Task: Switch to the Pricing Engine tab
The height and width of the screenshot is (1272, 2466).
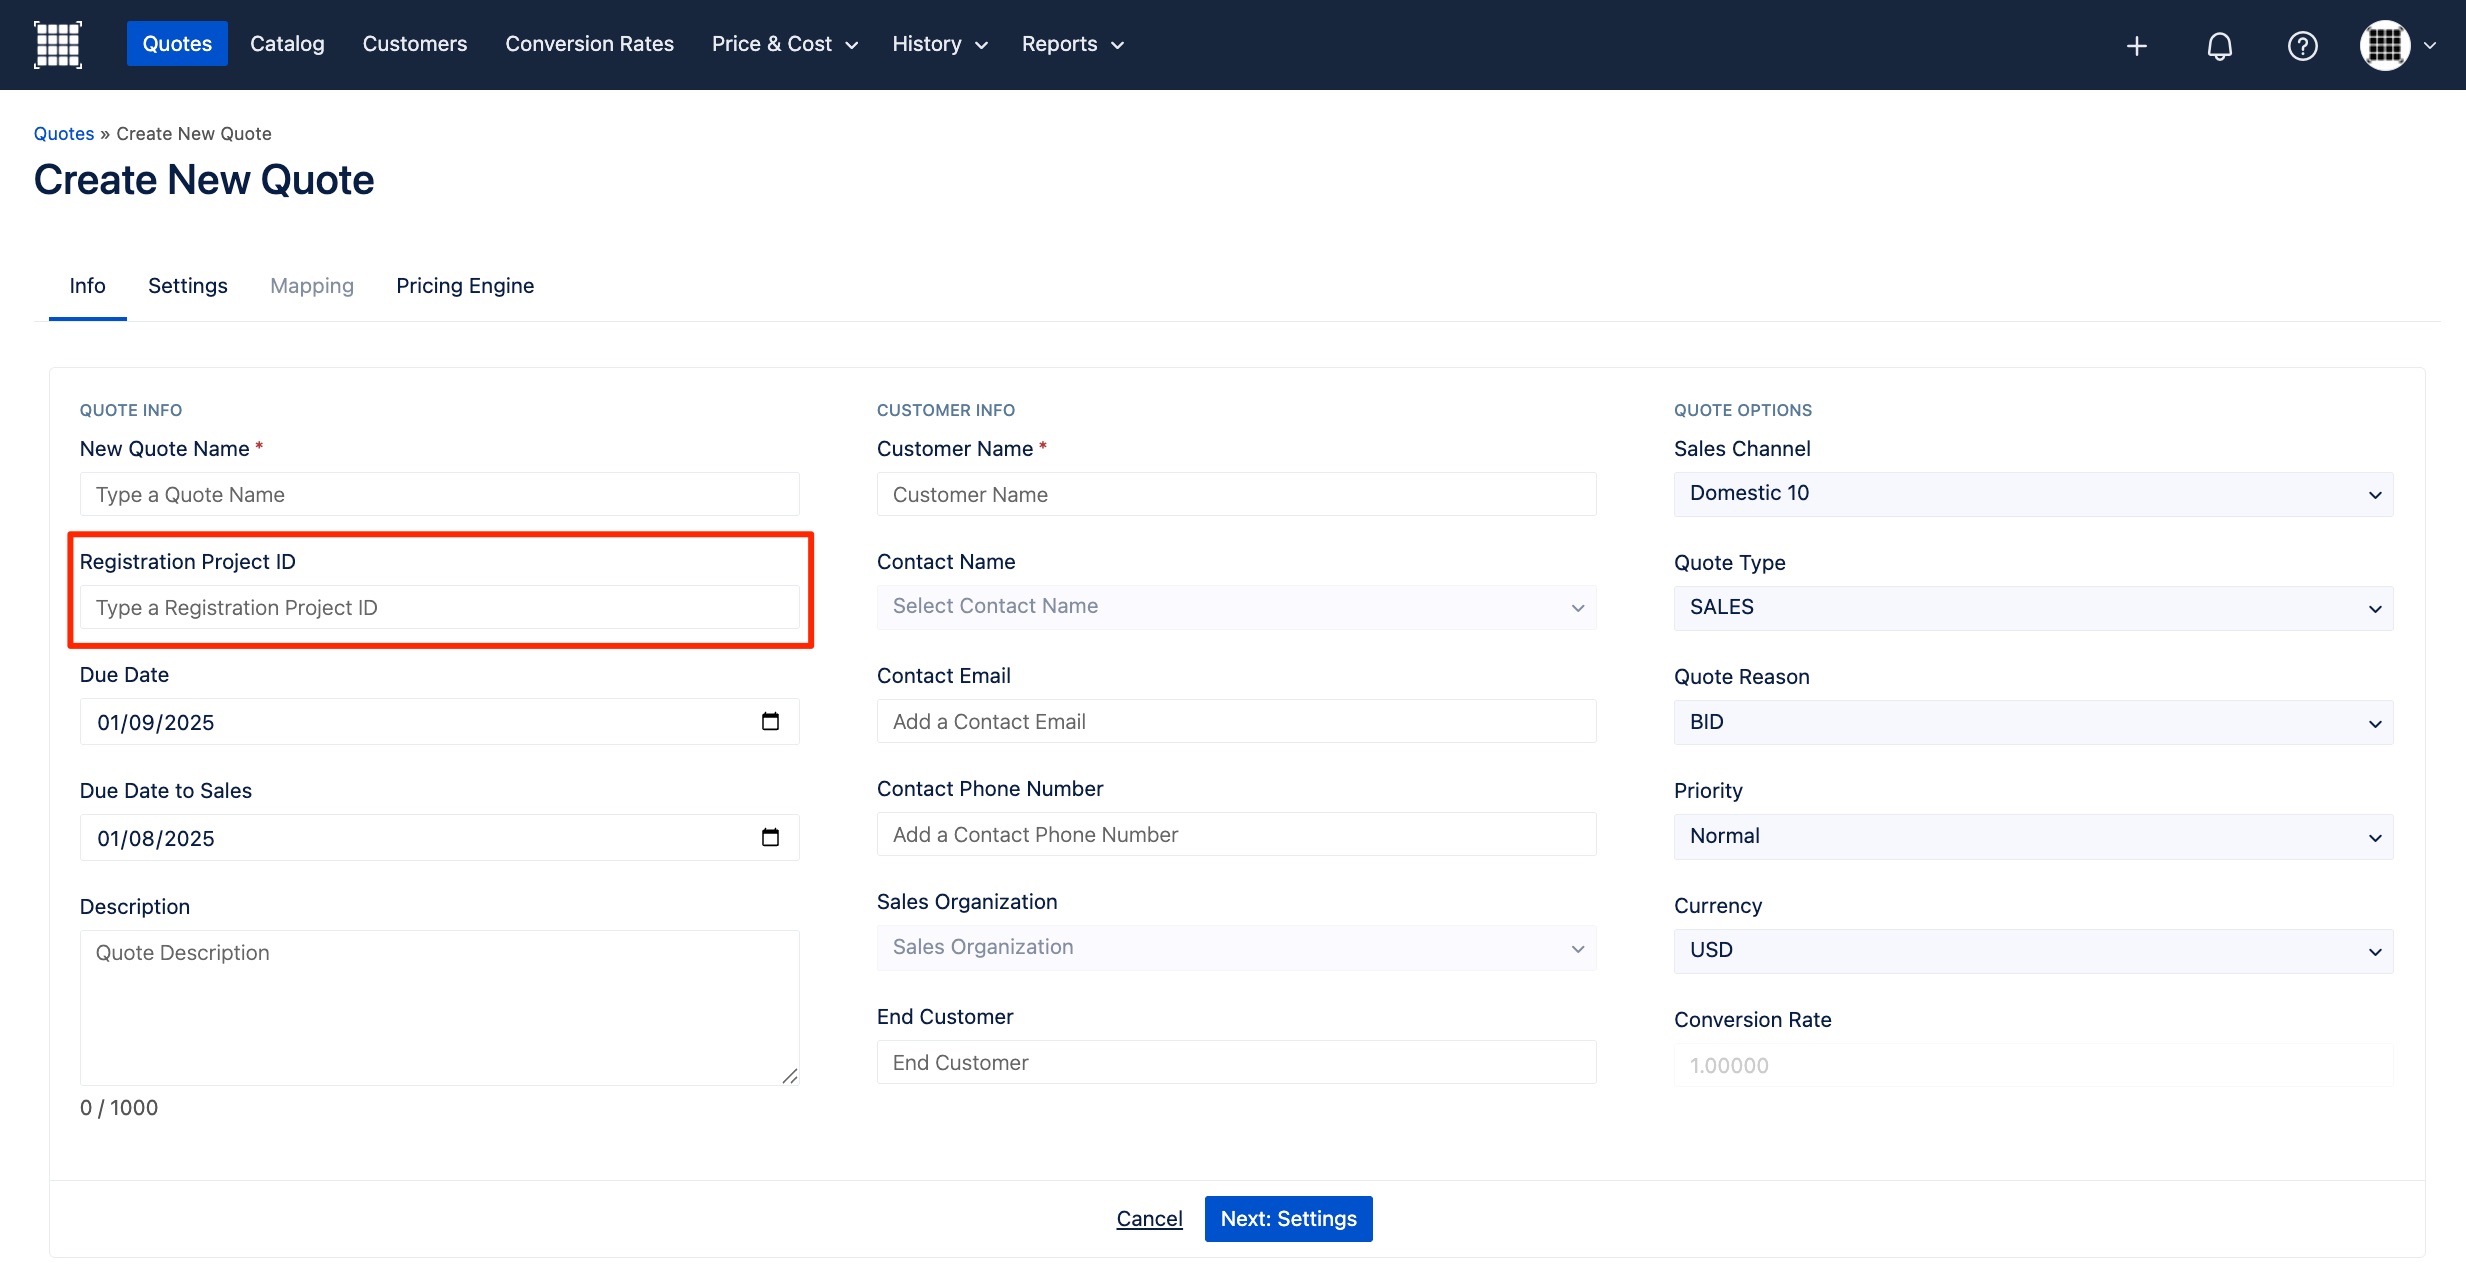Action: pos(465,286)
